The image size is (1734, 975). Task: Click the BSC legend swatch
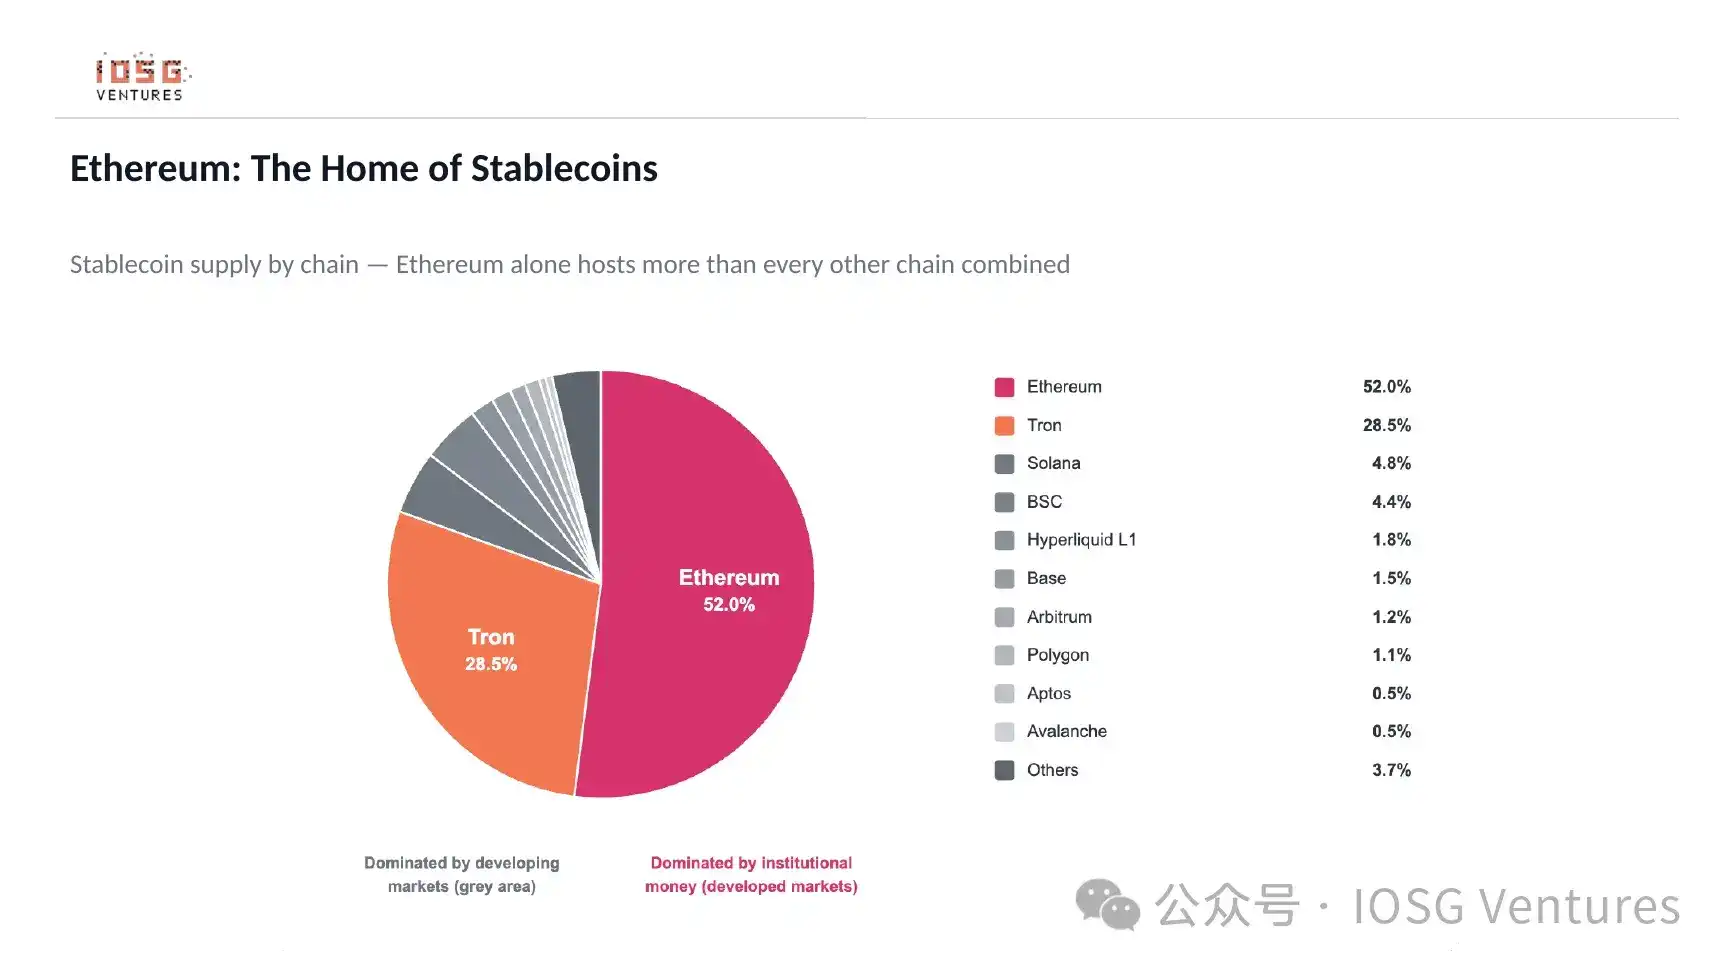pos(1004,502)
